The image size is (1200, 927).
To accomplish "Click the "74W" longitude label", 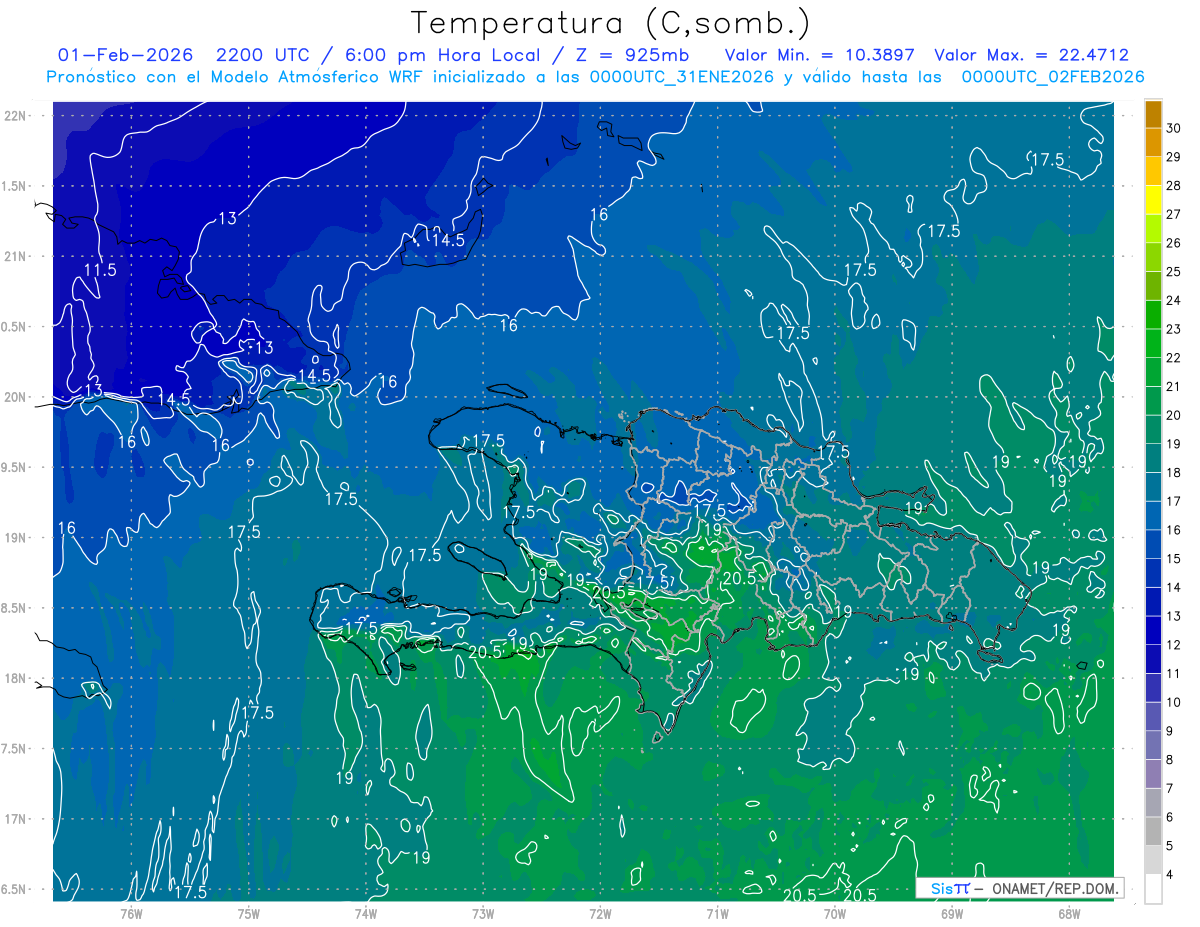I will point(365,913).
